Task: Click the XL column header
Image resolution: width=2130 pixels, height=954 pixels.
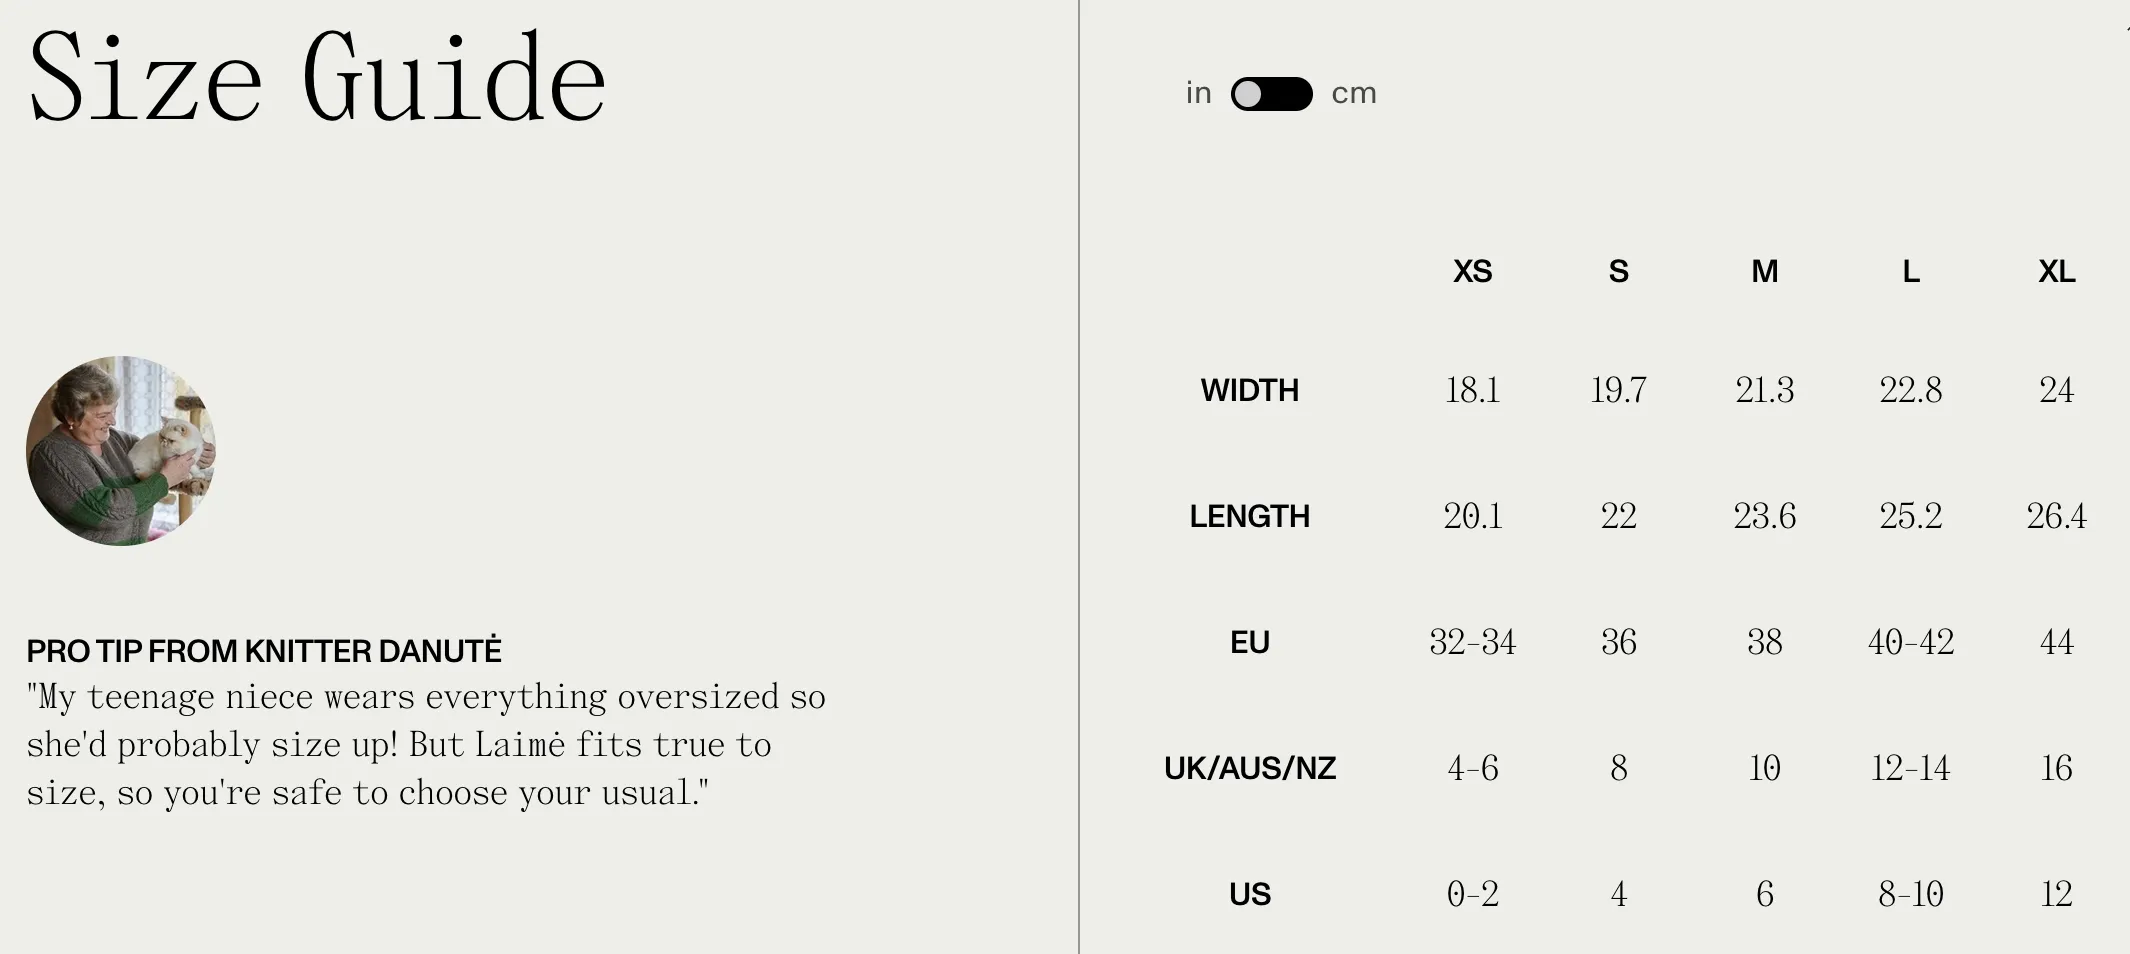Action: [2056, 271]
